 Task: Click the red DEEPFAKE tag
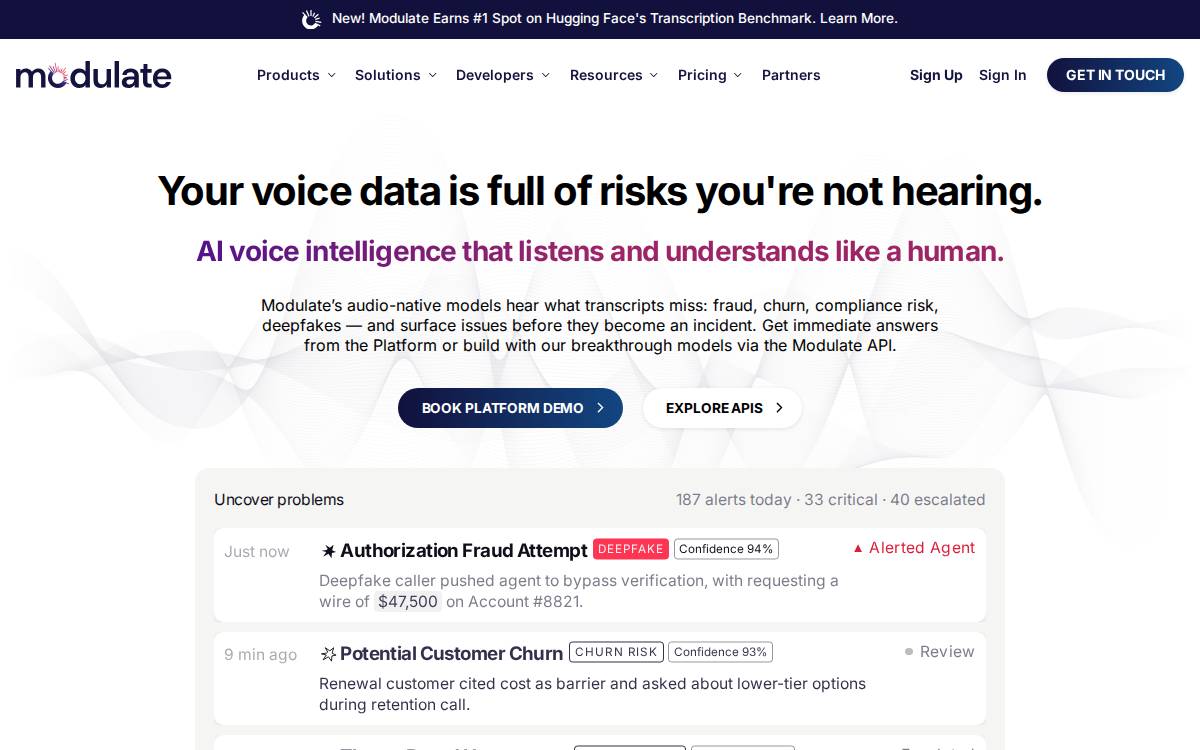point(631,549)
